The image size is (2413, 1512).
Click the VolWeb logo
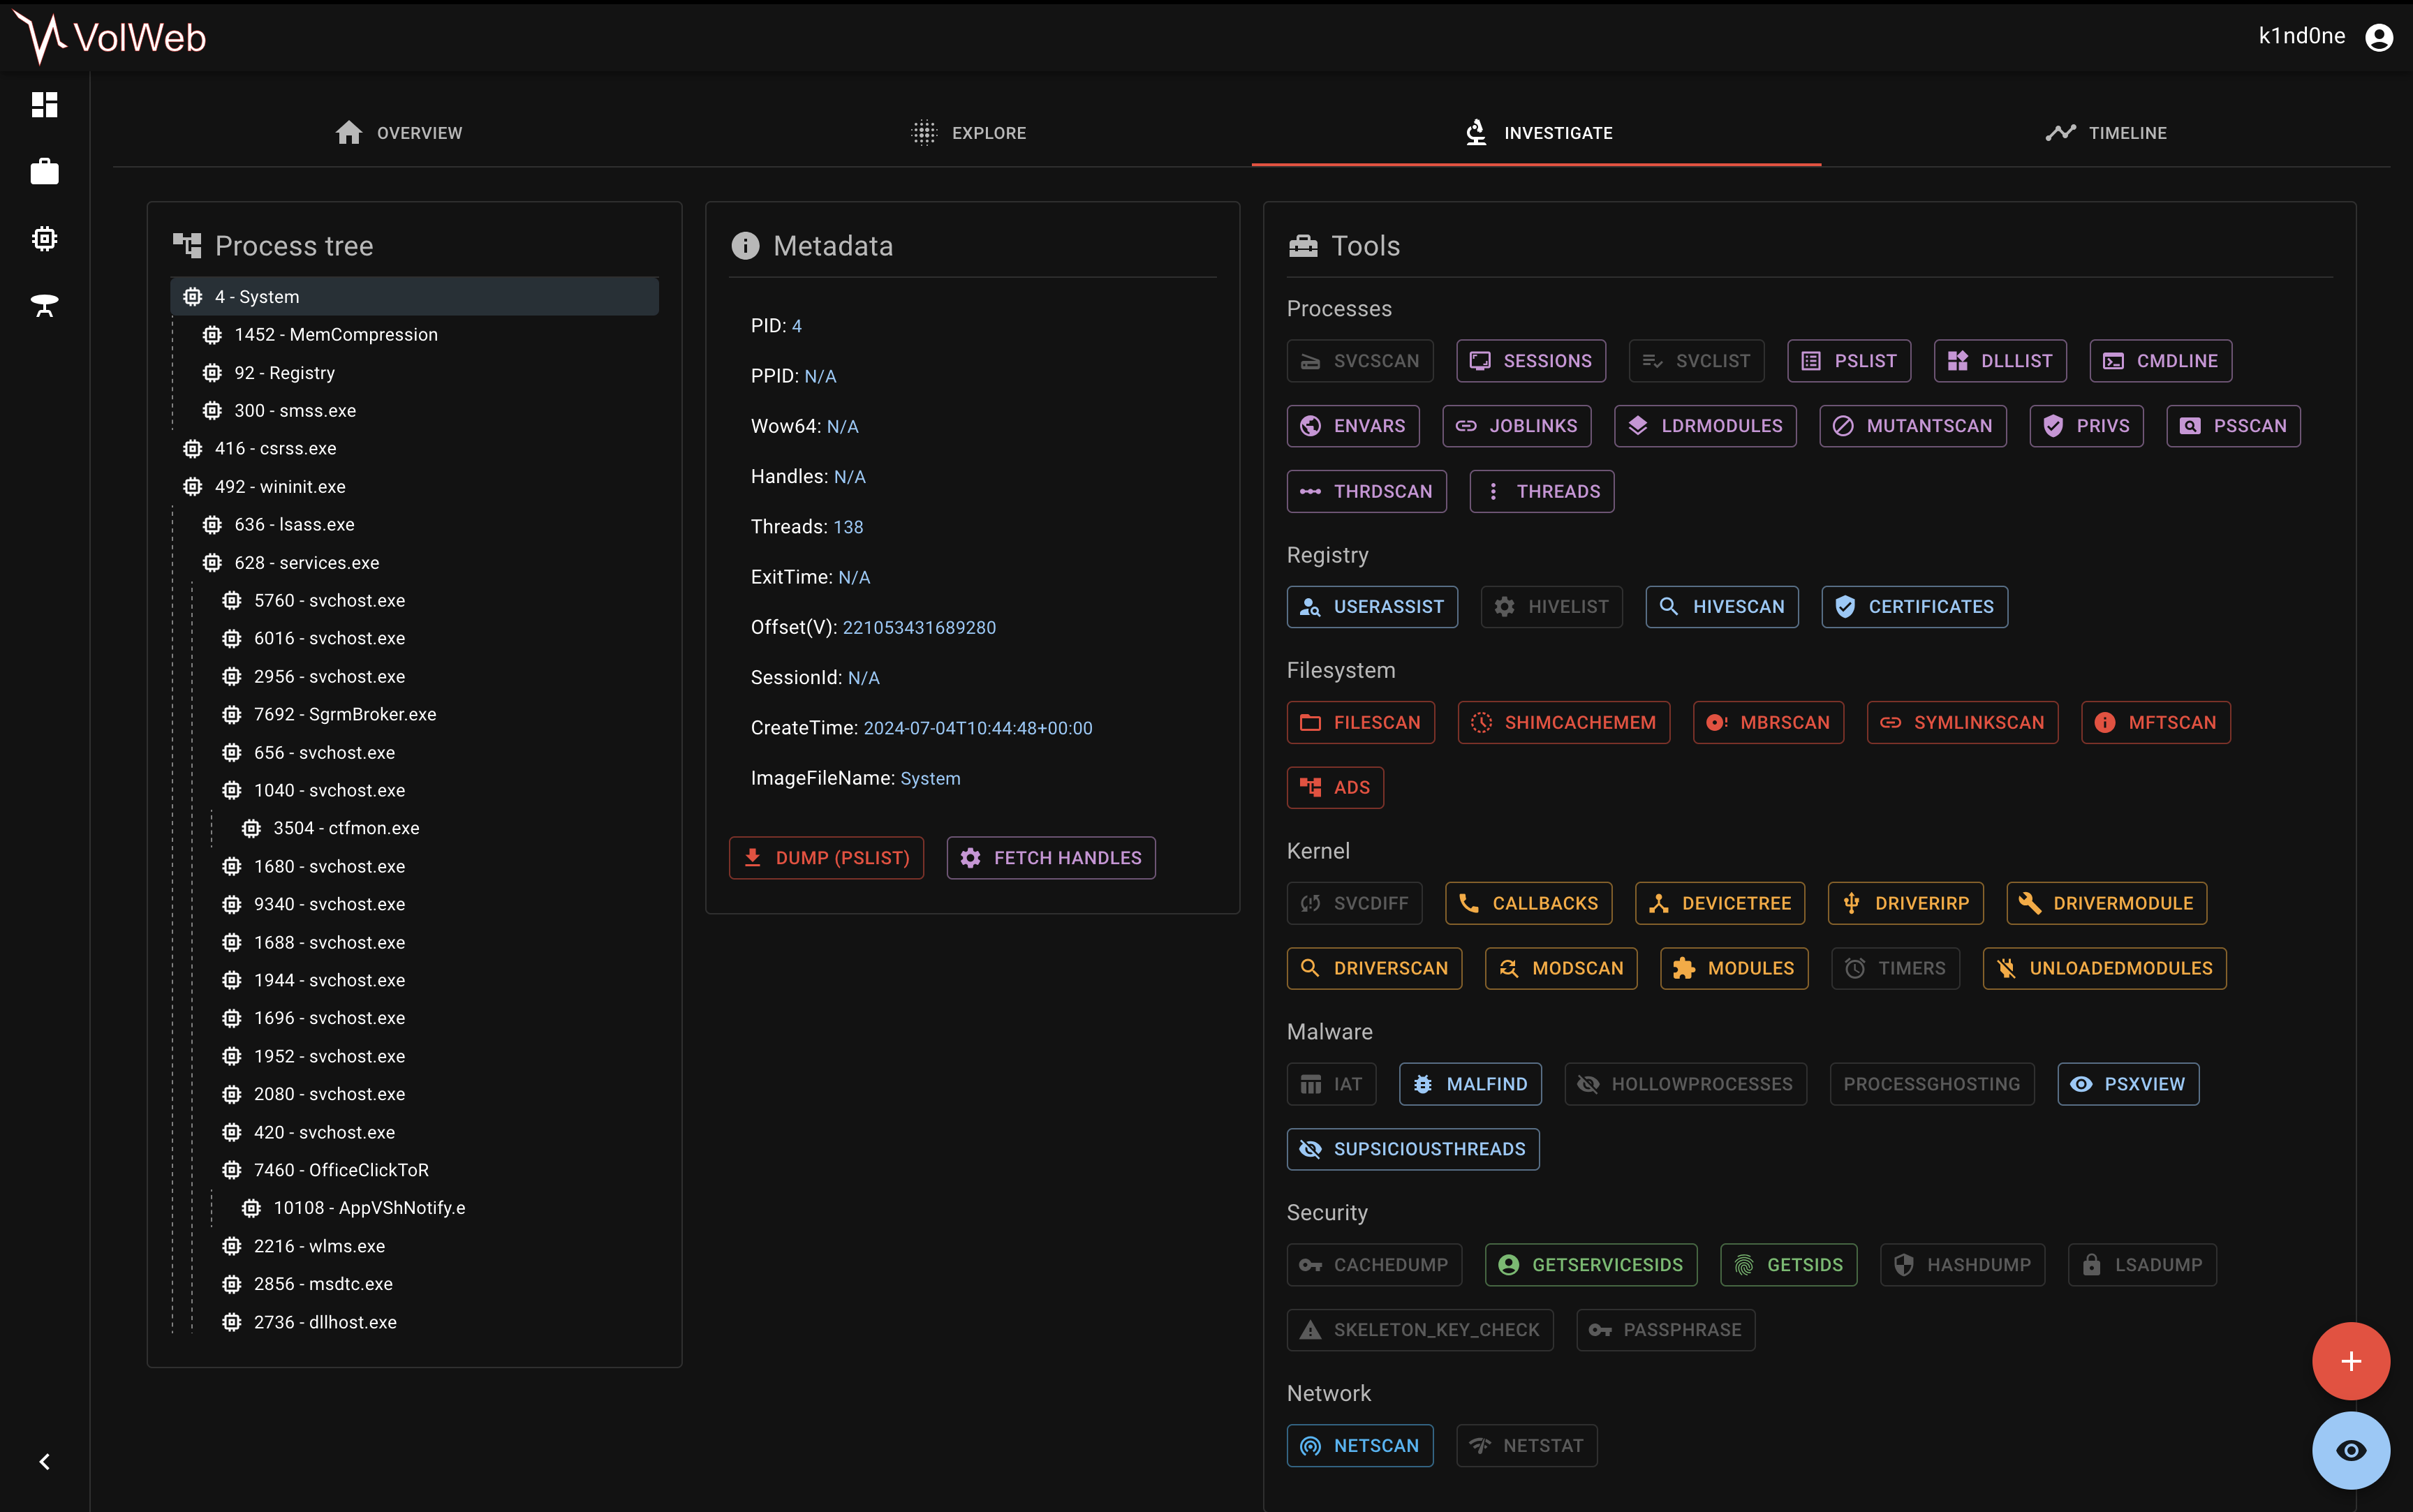tap(110, 37)
